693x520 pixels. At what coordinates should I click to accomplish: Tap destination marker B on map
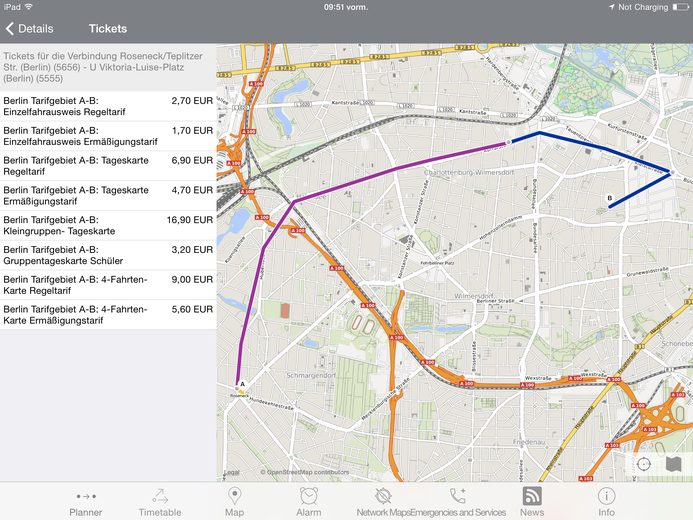(610, 198)
